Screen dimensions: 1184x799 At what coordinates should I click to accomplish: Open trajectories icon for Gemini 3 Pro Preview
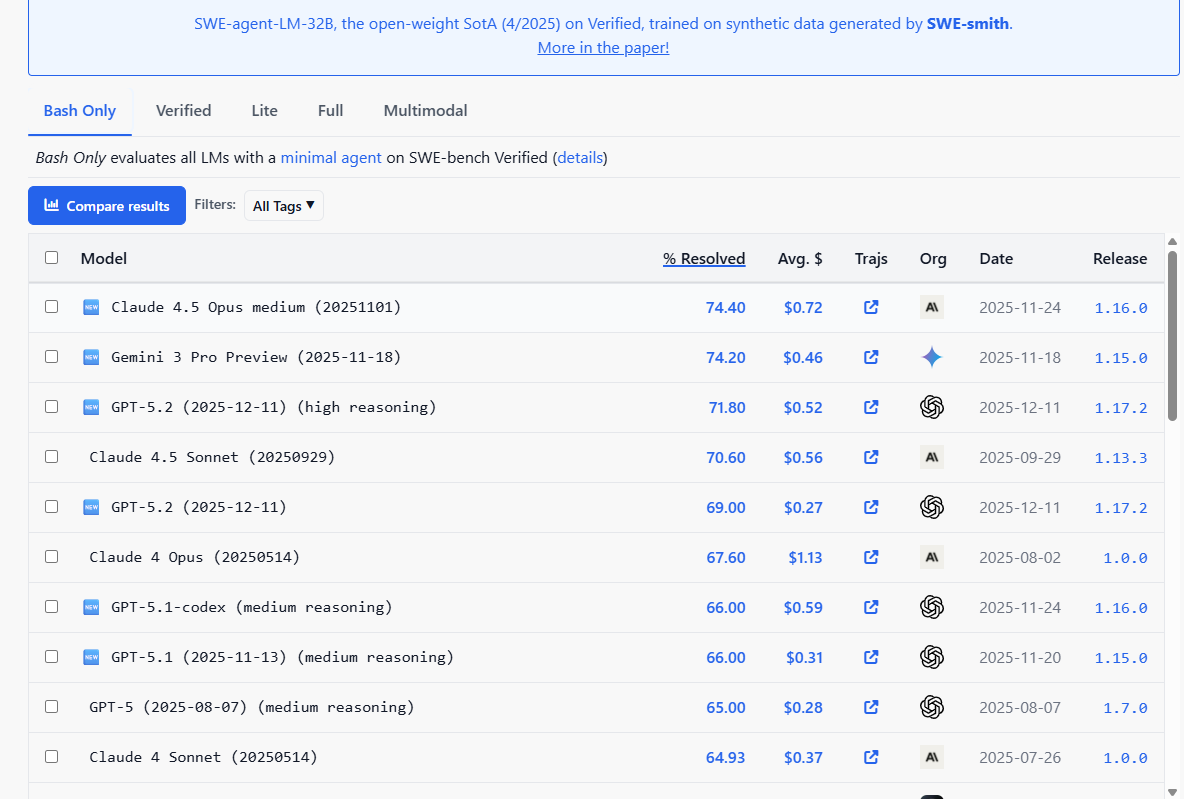pos(871,357)
